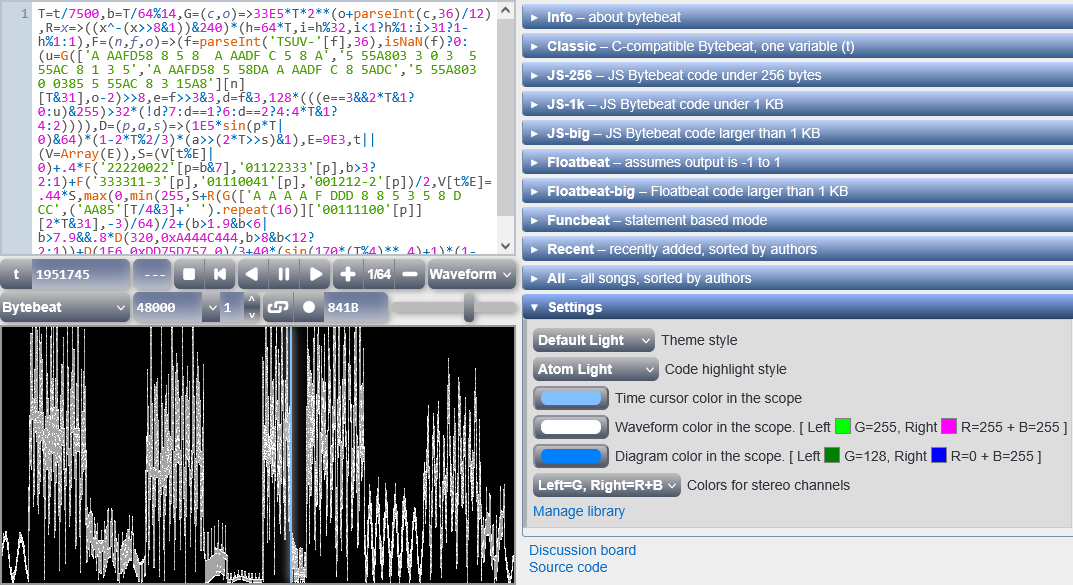Open the Waveform draw mode dropdown
The image size is (1073, 585).
pyautogui.click(x=471, y=274)
